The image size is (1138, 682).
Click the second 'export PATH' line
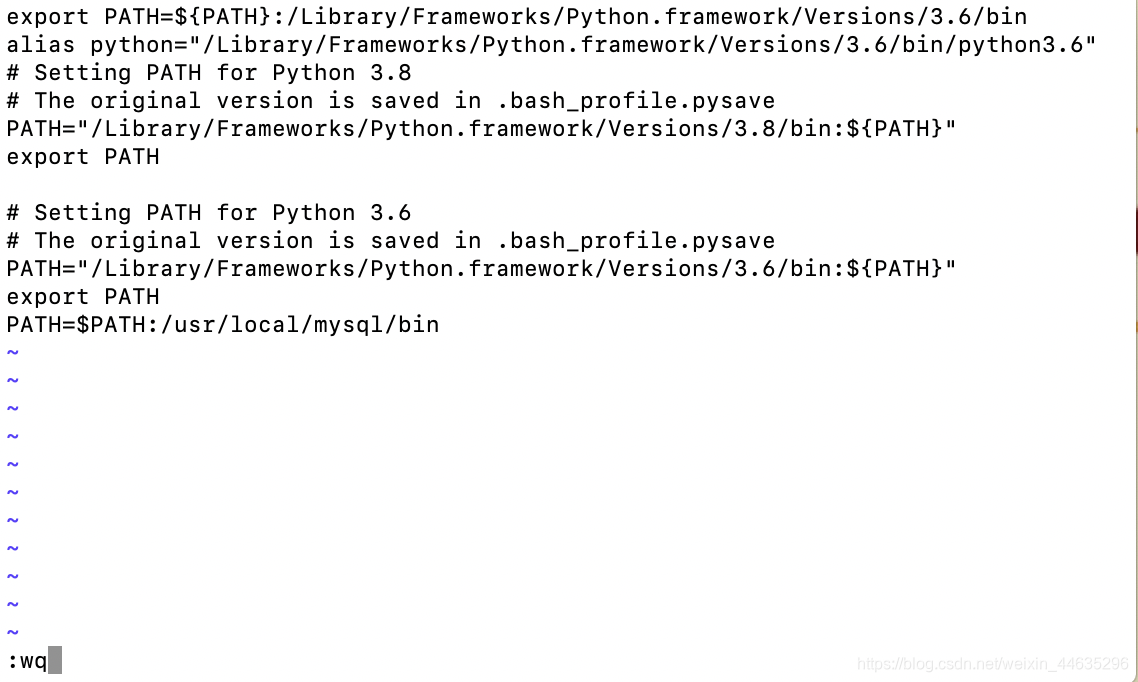tap(83, 297)
